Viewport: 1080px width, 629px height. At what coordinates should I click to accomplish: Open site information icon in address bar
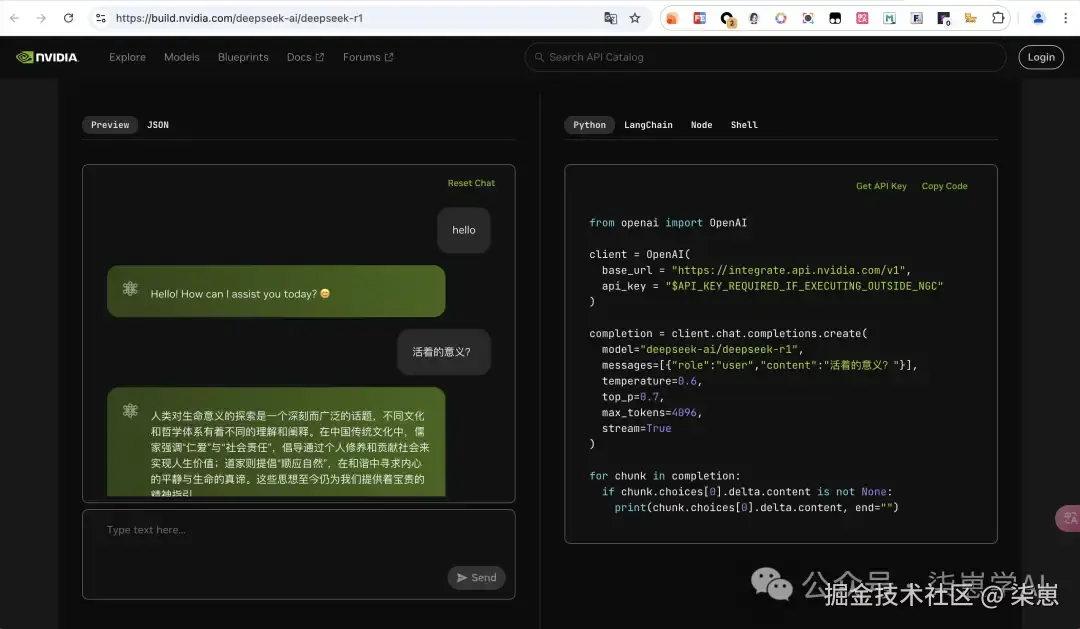pos(101,18)
